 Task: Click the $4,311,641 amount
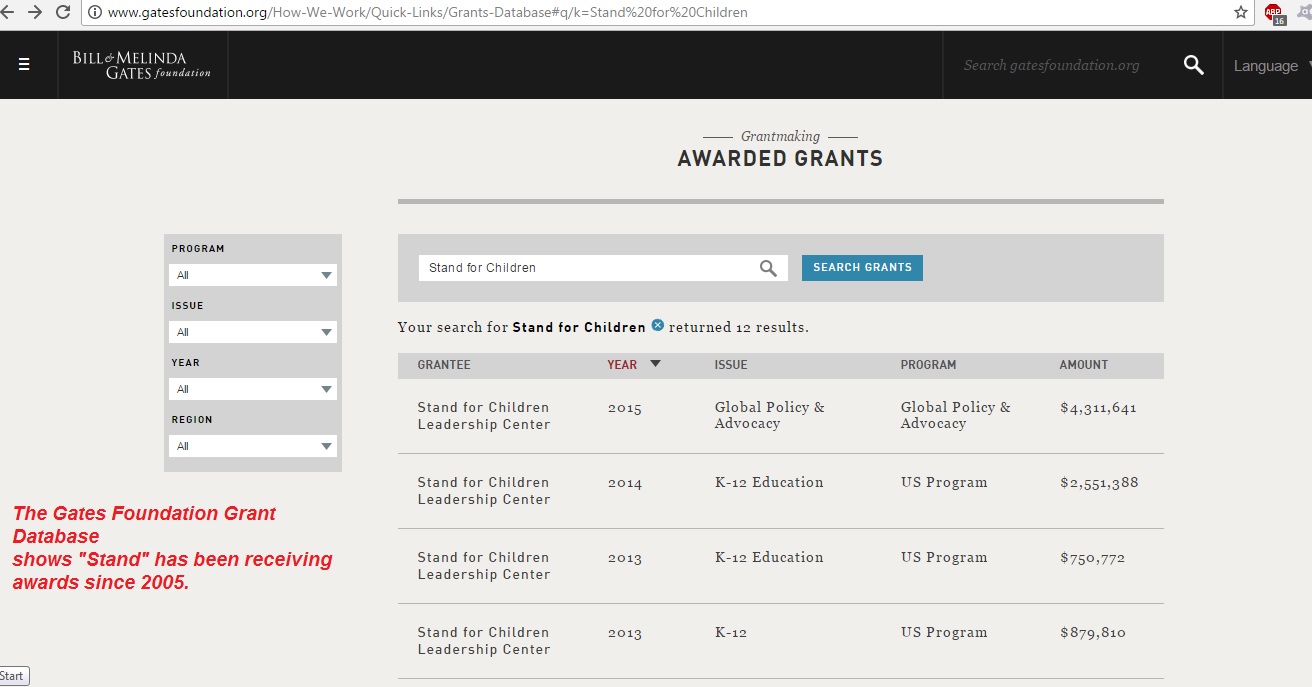tap(1098, 408)
